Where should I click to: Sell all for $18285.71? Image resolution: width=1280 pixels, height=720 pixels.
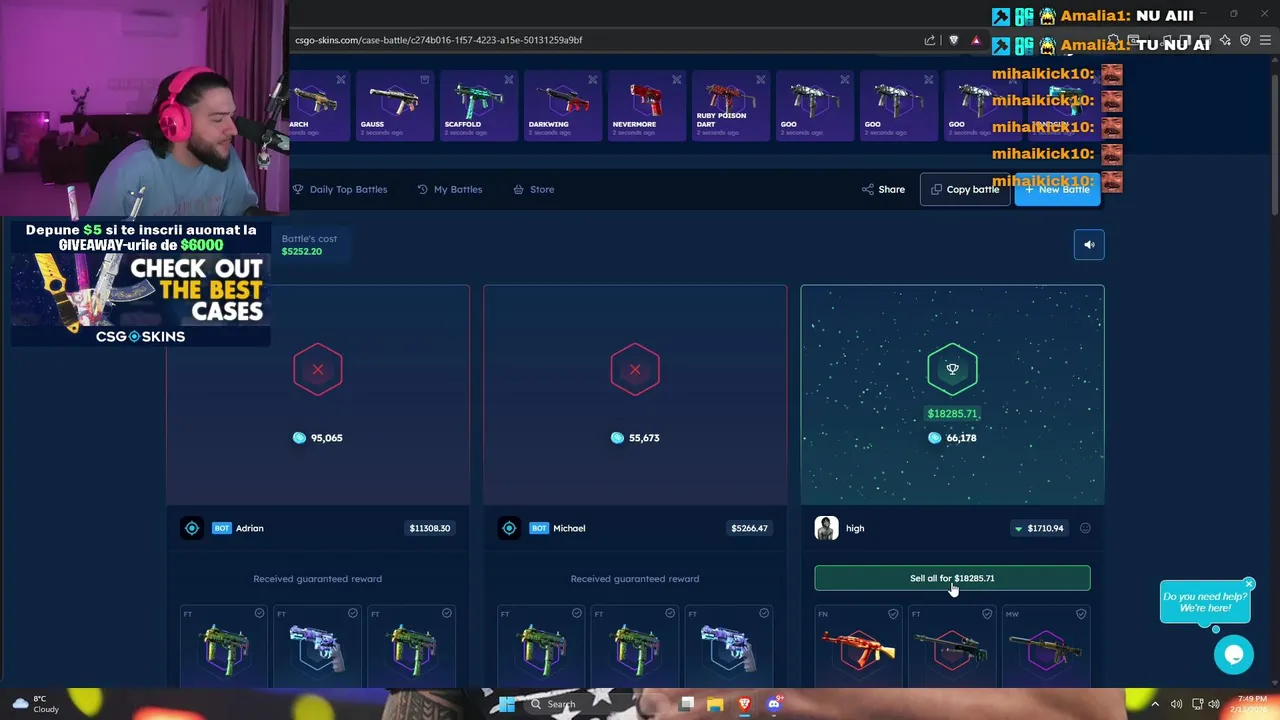952,578
